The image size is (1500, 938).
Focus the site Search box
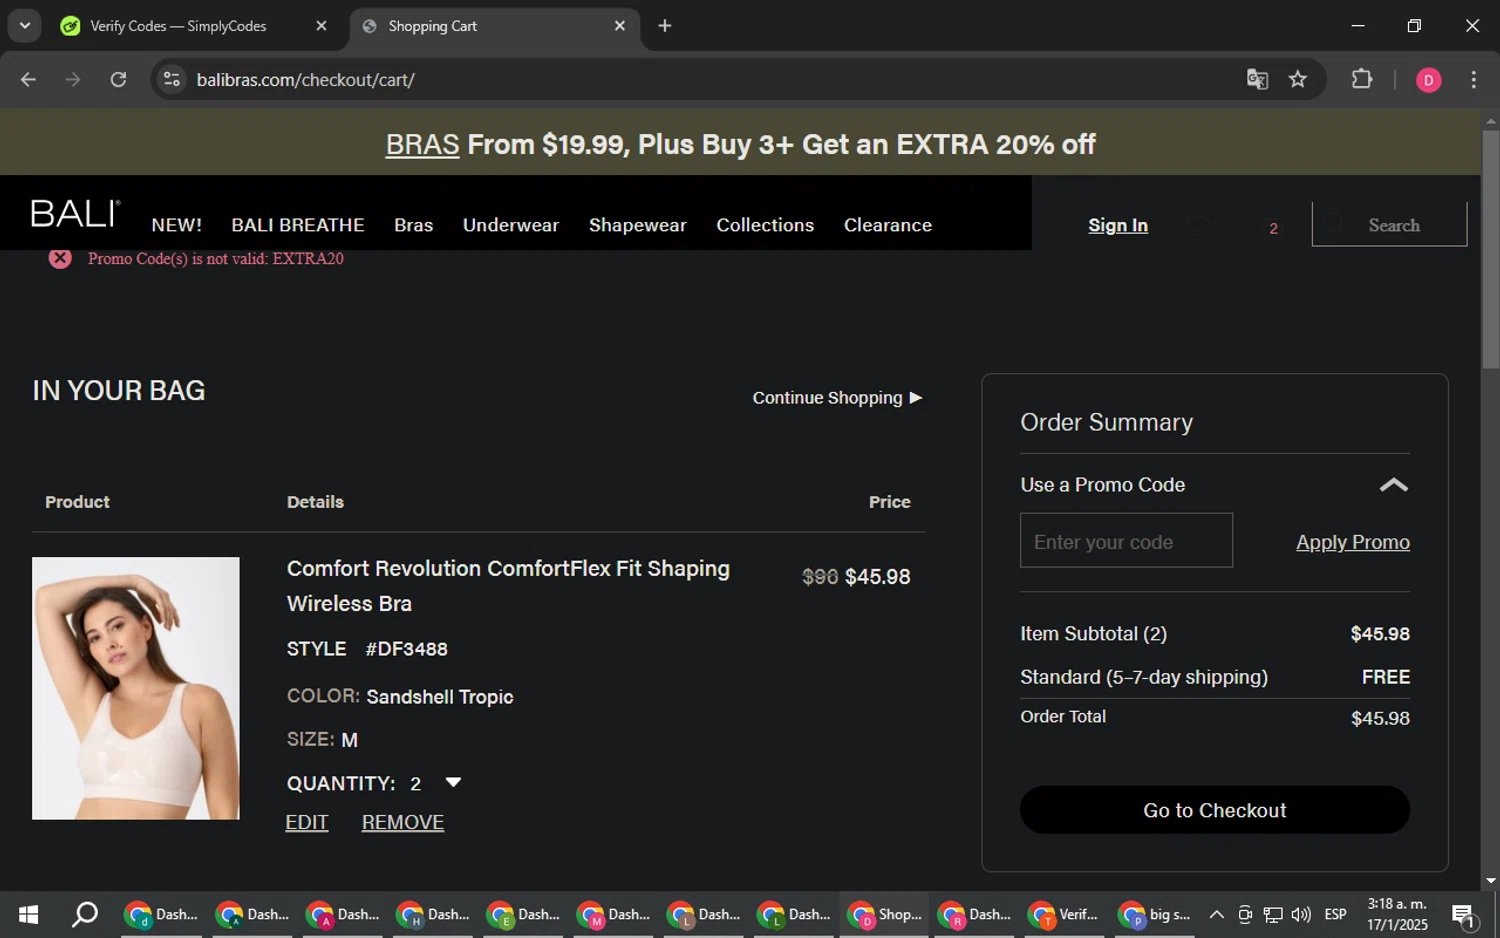pyautogui.click(x=1390, y=225)
